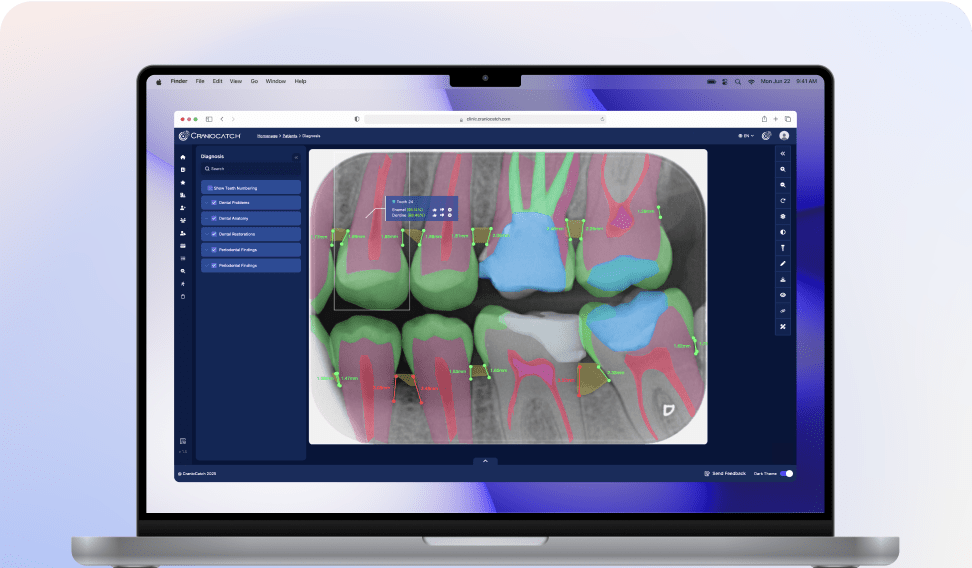Open the user profile avatar
The width and height of the screenshot is (972, 568).
784,136
